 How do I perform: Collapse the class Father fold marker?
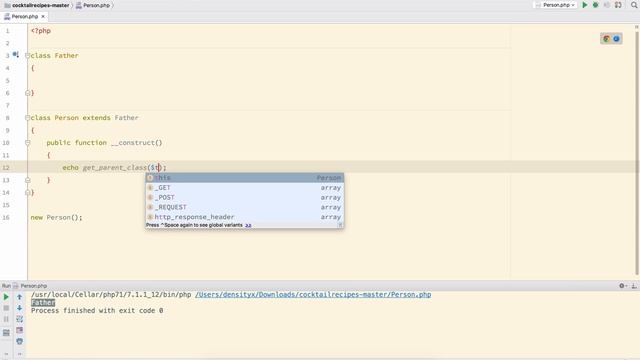[x=27, y=56]
